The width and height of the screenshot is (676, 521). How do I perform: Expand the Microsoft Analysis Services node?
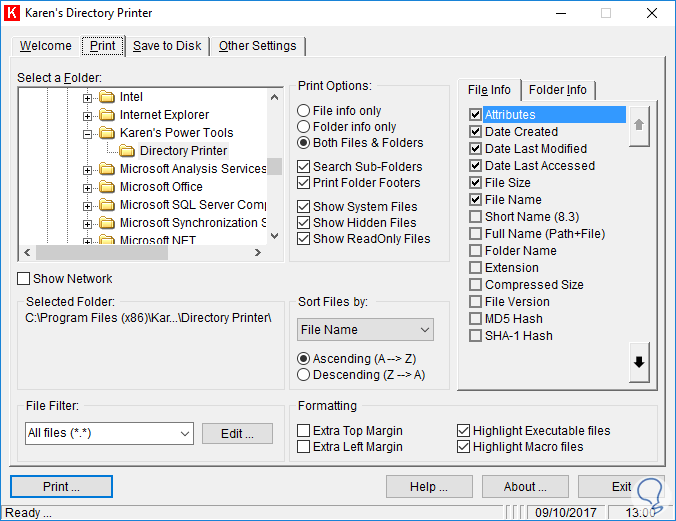point(88,170)
